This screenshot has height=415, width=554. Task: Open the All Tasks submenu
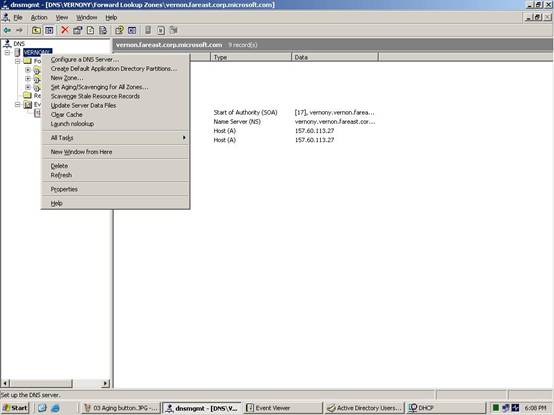(116, 138)
